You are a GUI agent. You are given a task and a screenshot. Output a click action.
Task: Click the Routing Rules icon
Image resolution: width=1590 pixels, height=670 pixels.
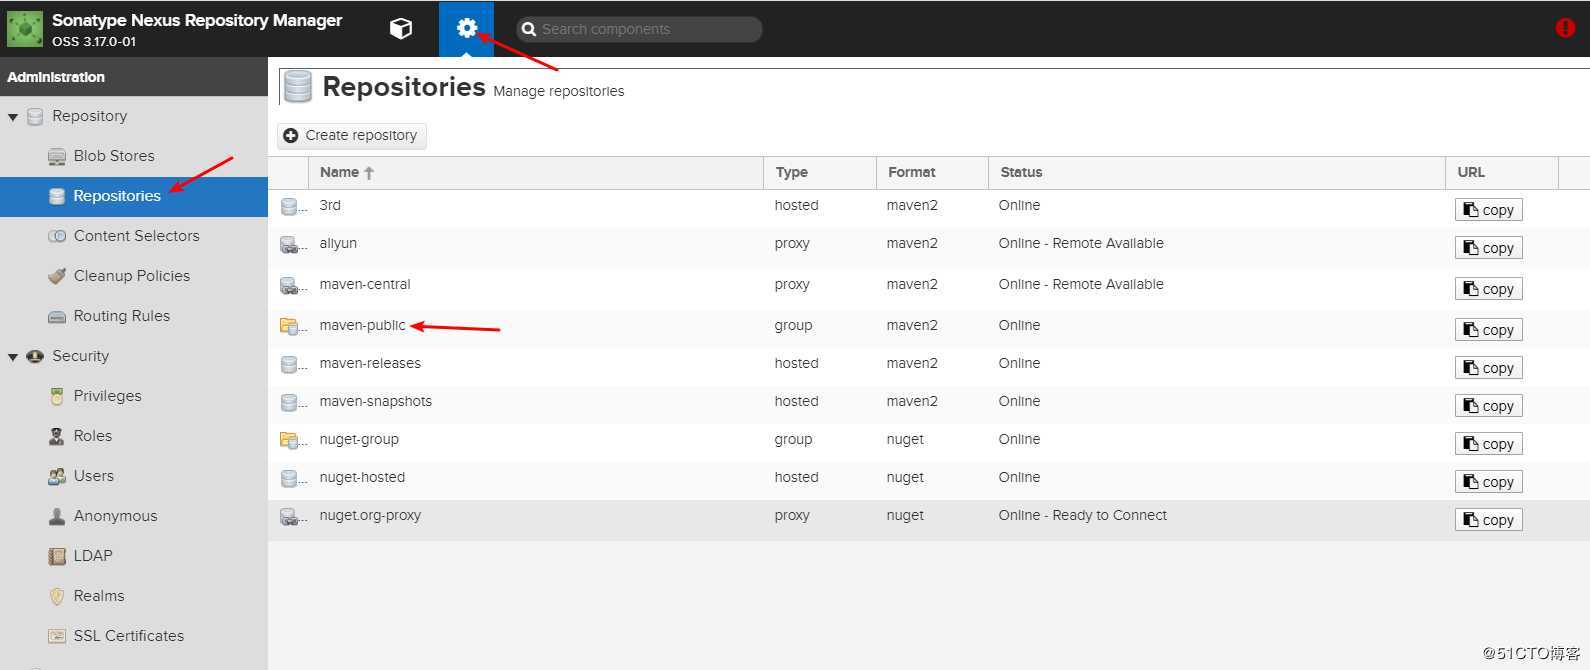coord(57,316)
